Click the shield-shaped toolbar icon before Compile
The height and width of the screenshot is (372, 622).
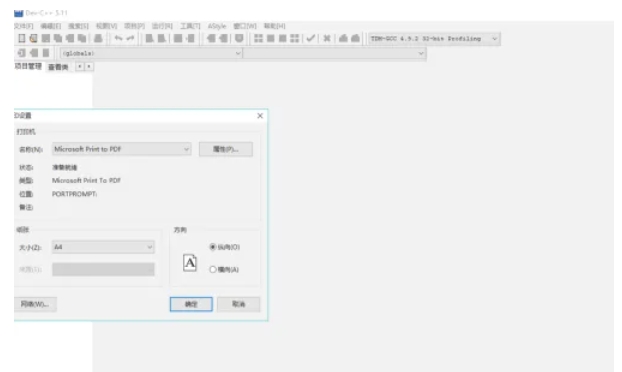tap(239, 38)
